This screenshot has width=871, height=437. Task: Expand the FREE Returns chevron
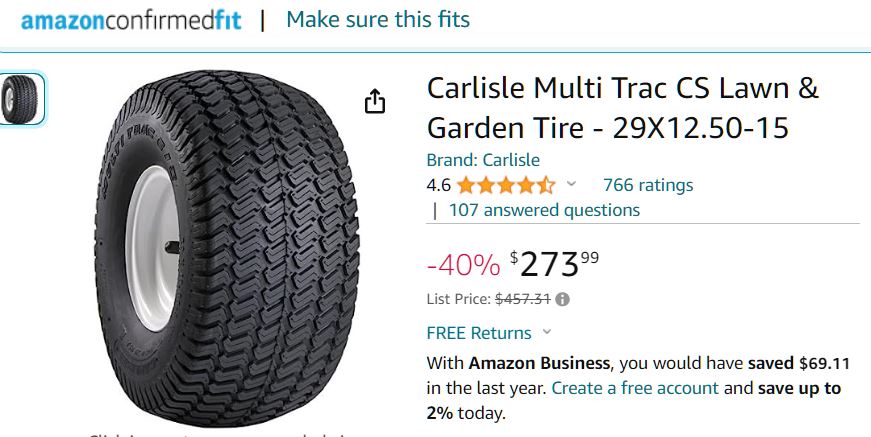click(547, 333)
